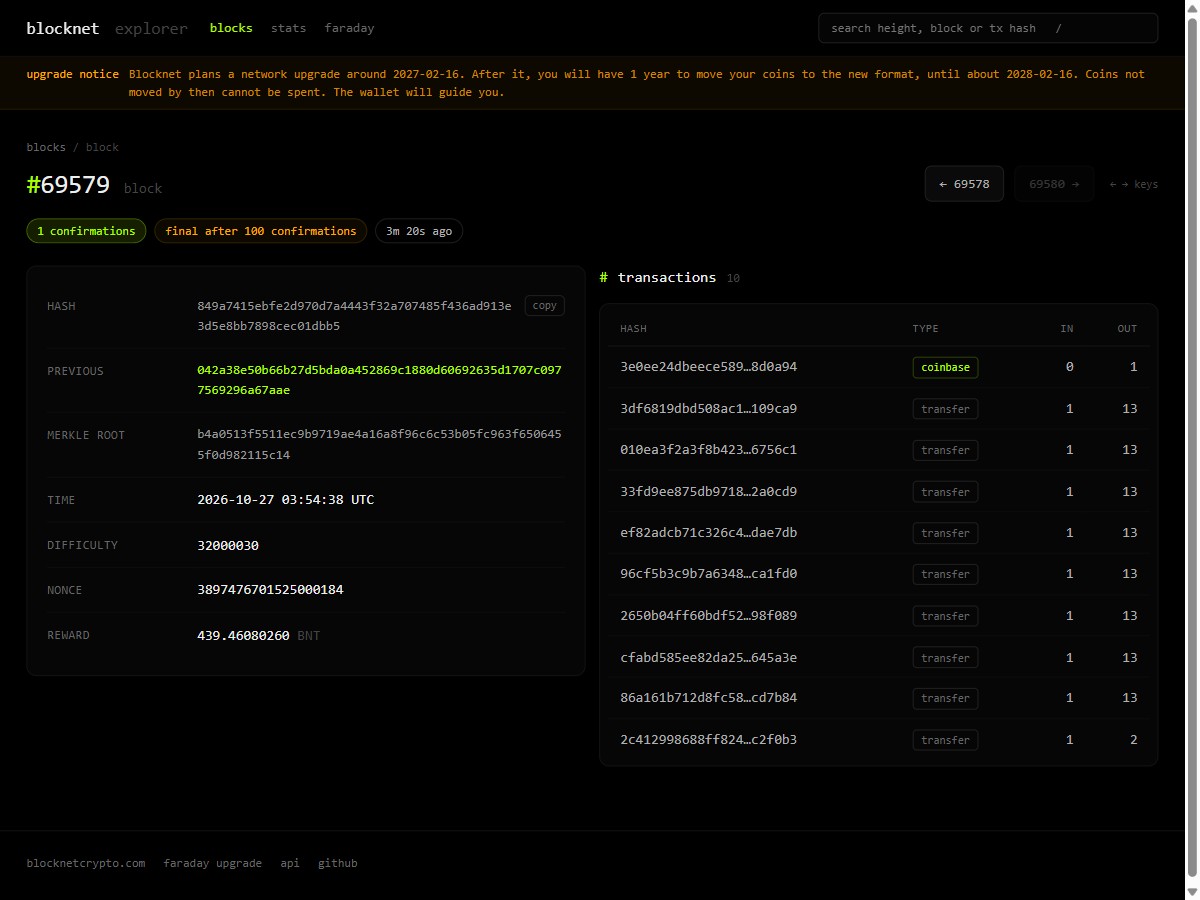Open transaction 2c412998688ff824…c2f0b3
This screenshot has height=900, width=1200.
point(709,740)
